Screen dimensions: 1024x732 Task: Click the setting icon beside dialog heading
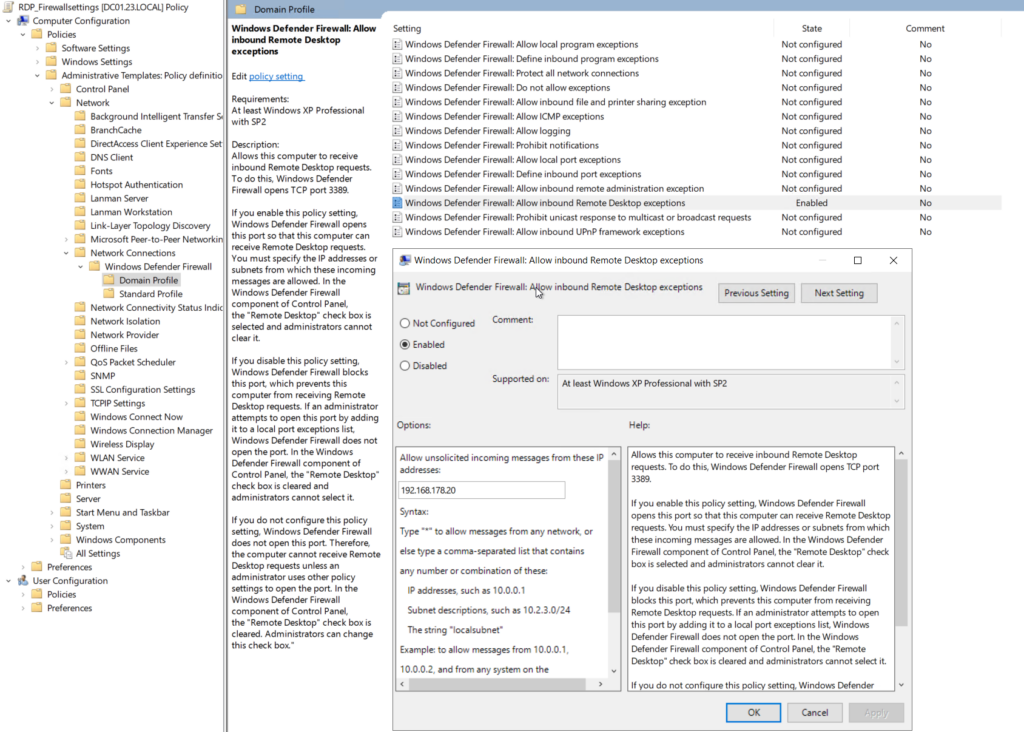404,288
